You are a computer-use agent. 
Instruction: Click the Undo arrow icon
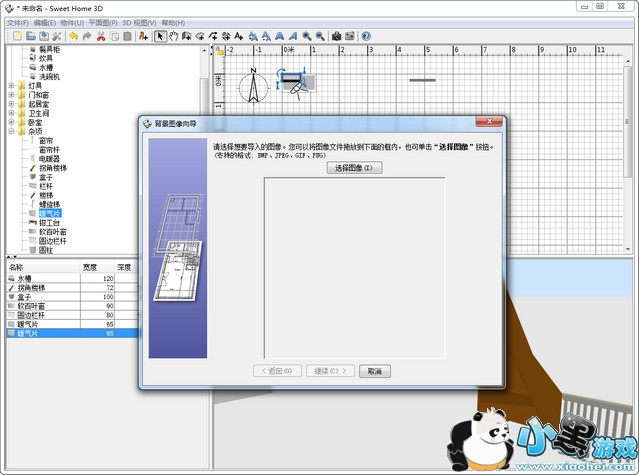[73, 37]
